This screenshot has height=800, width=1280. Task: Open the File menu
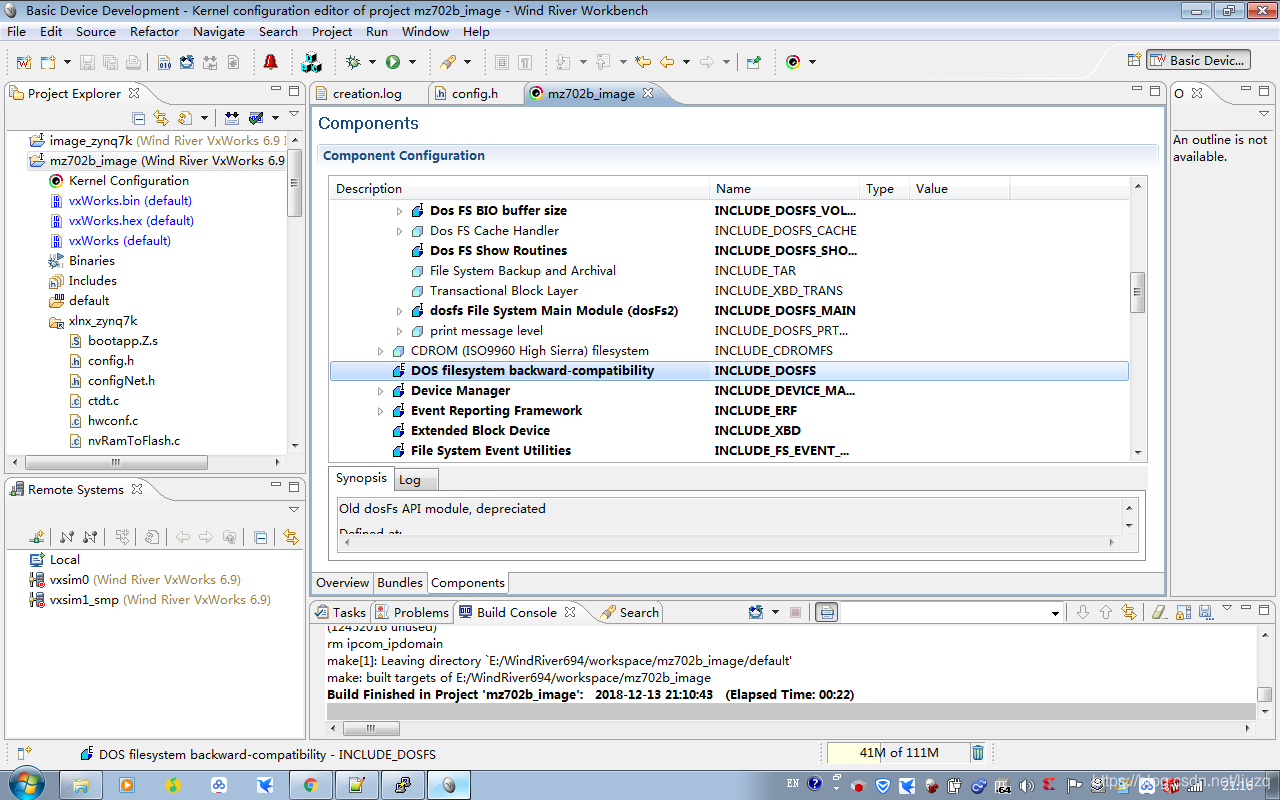[16, 31]
